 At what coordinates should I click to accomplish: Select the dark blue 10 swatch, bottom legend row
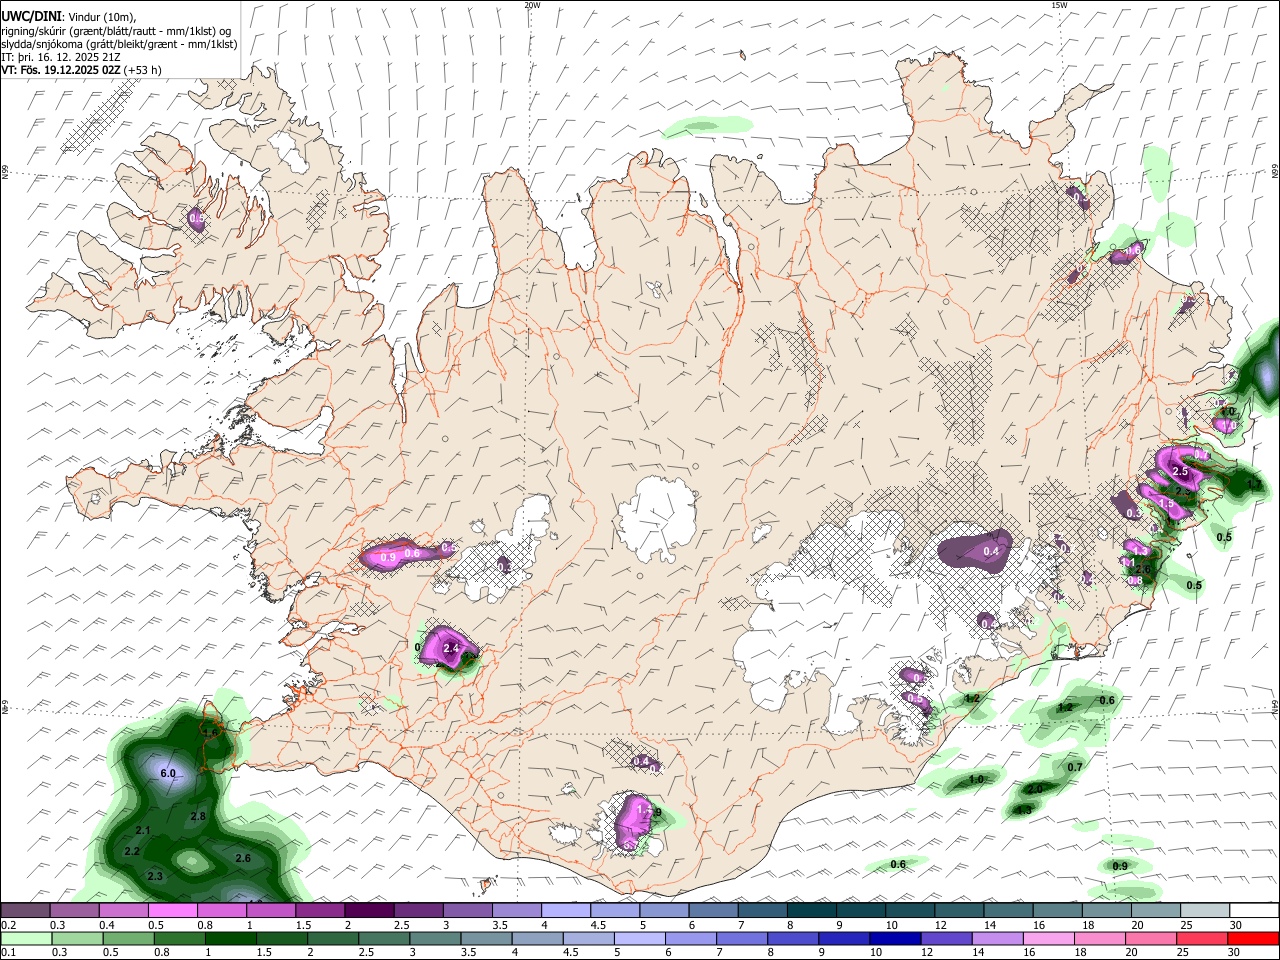click(895, 938)
